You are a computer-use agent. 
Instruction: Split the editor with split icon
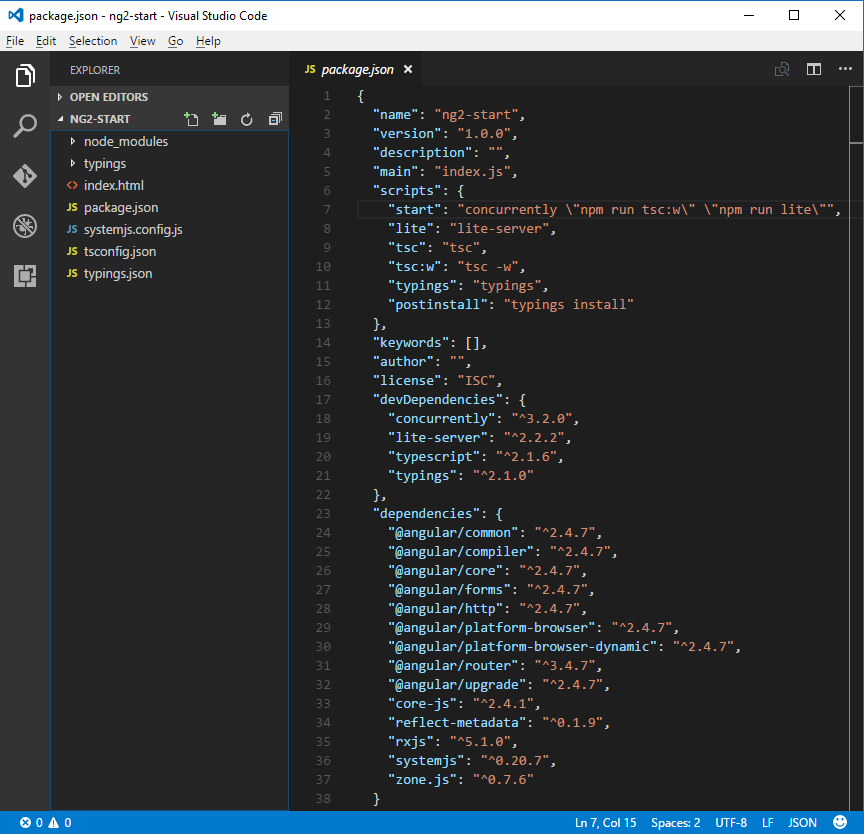(x=814, y=69)
